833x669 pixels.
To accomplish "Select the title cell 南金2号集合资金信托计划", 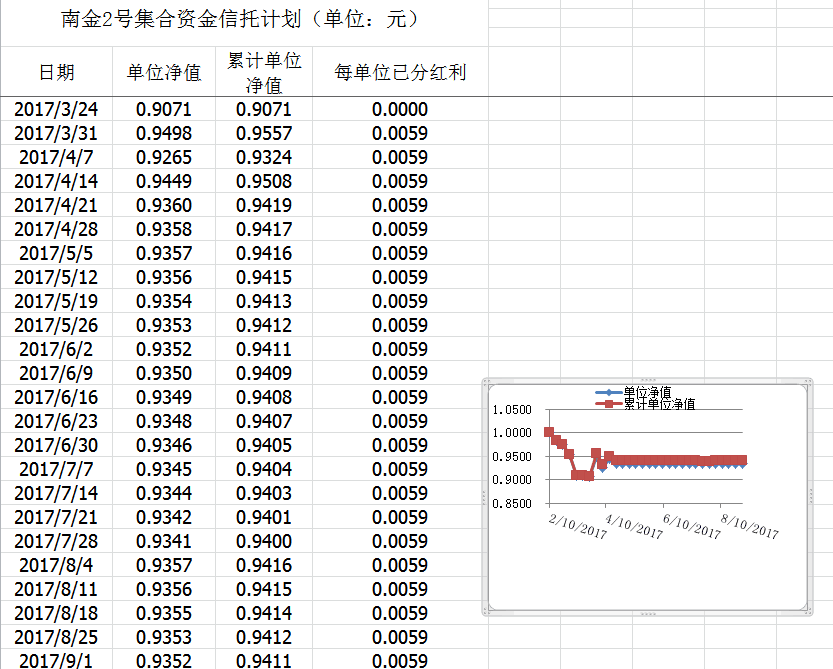I will pos(244,20).
